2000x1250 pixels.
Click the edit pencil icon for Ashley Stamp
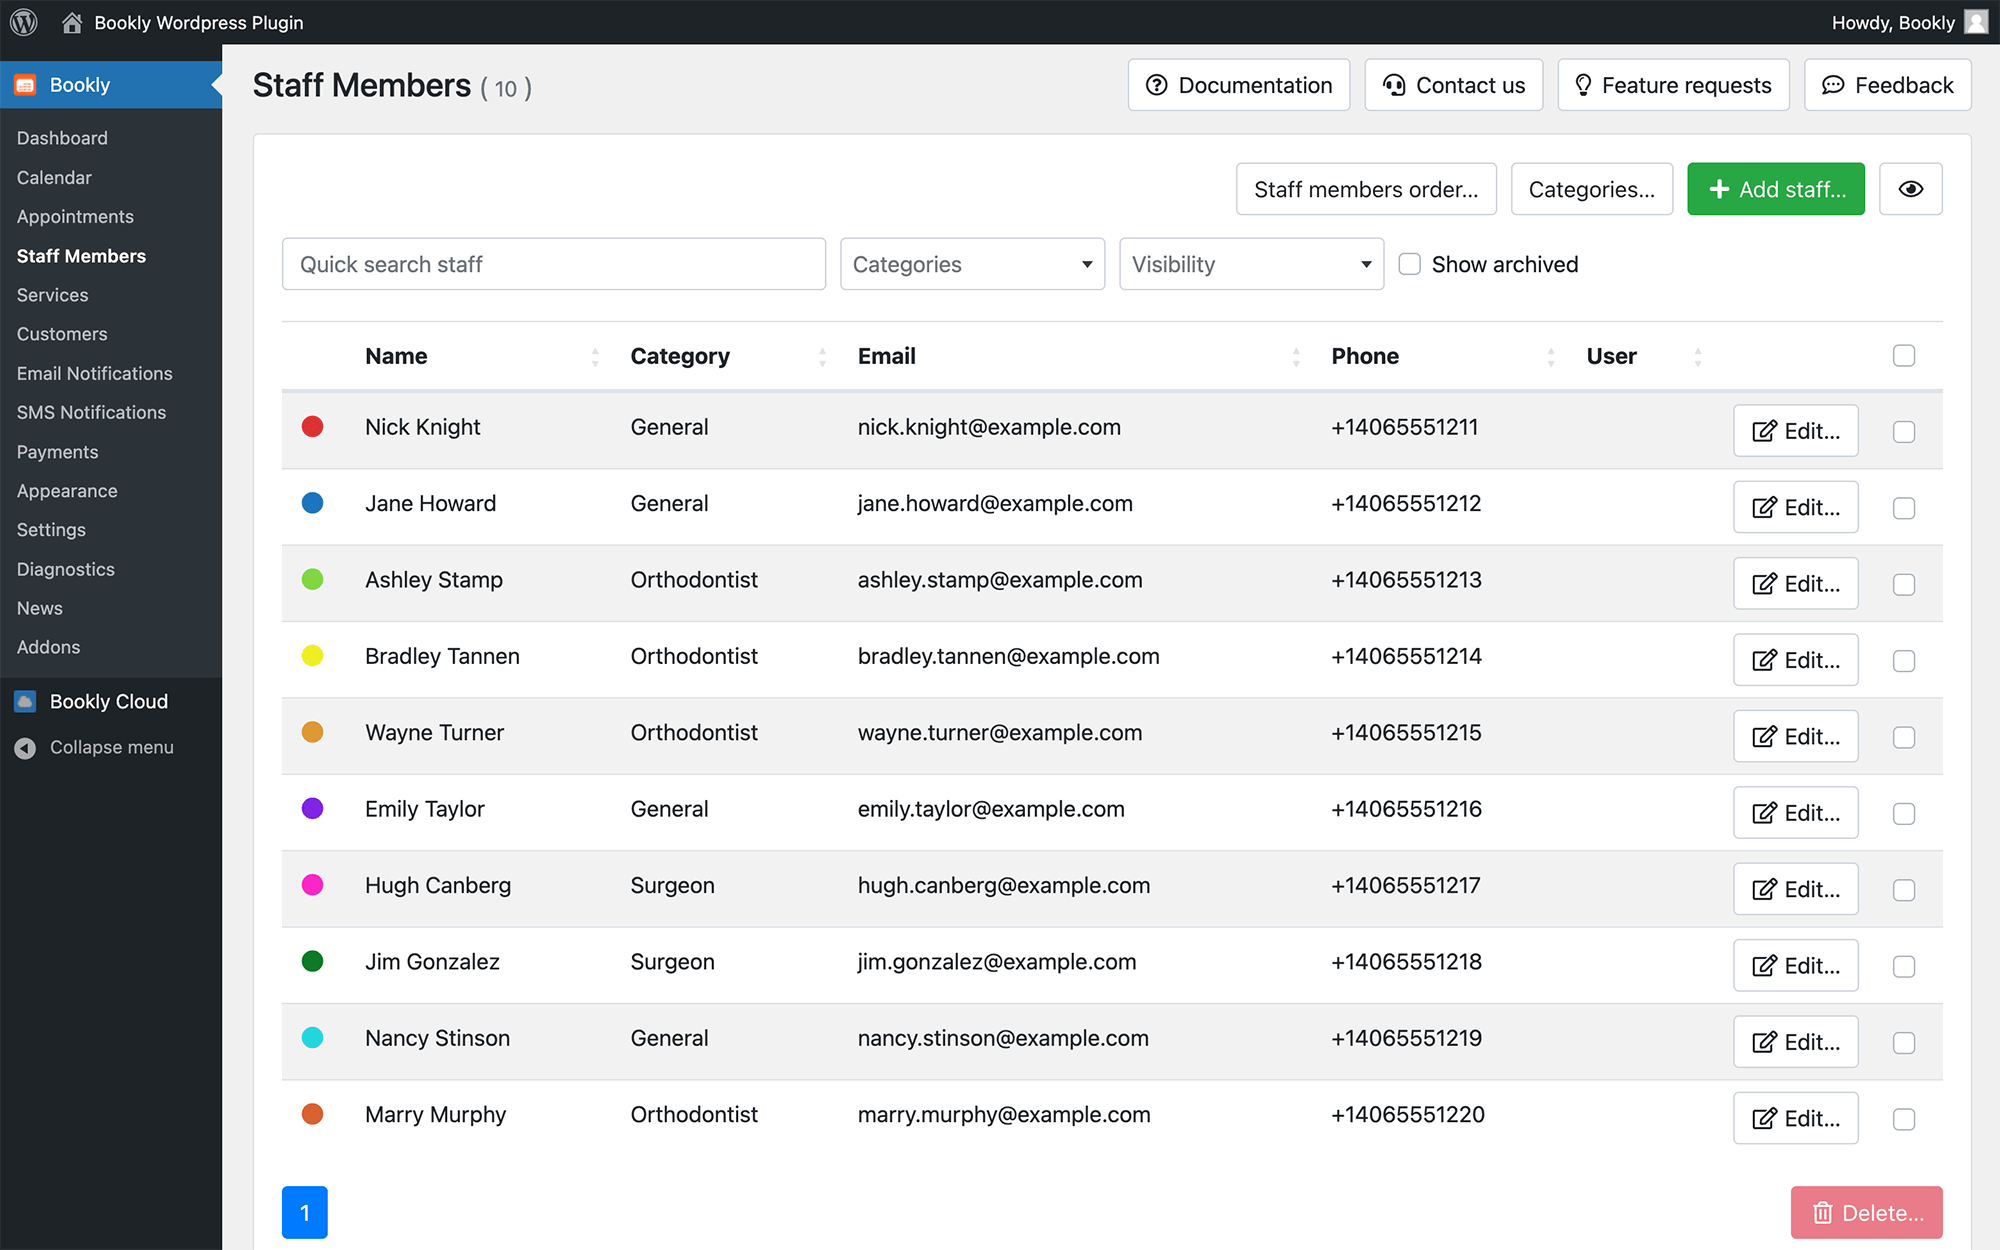pos(1765,584)
